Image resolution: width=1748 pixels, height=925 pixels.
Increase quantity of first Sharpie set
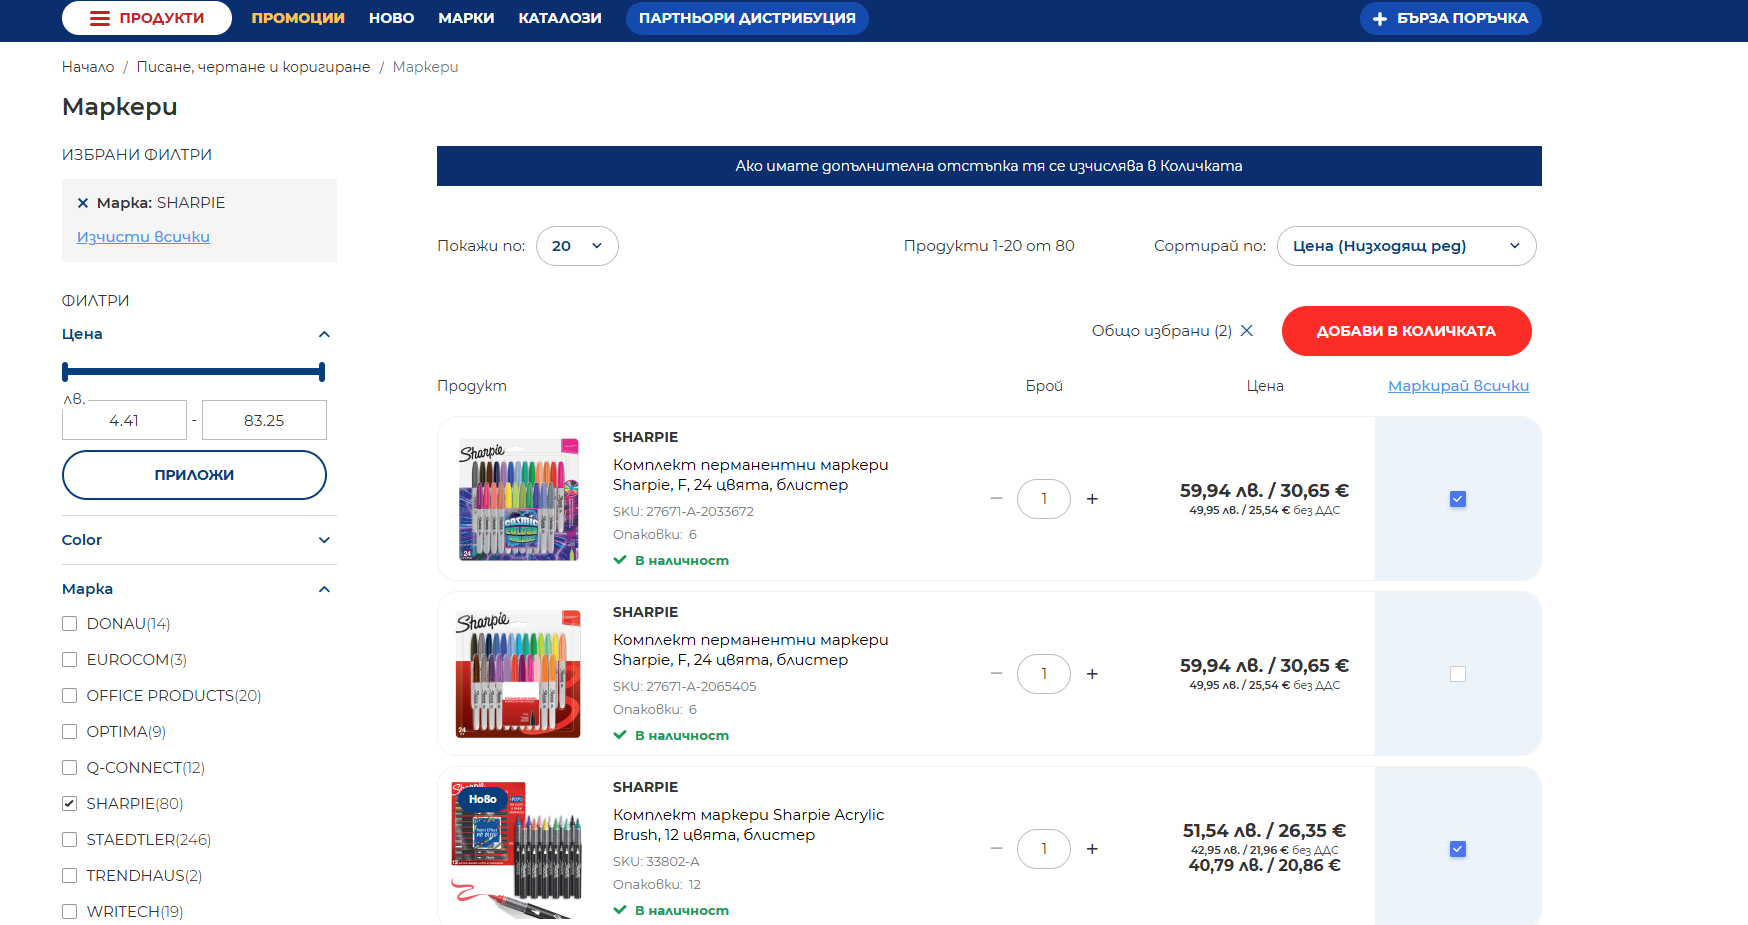[1092, 499]
